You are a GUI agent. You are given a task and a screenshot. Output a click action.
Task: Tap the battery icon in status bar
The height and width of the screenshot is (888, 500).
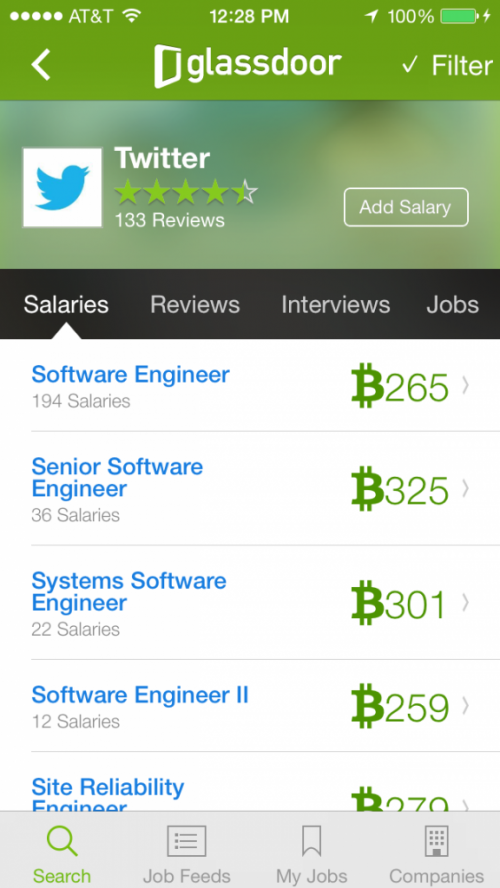[459, 16]
